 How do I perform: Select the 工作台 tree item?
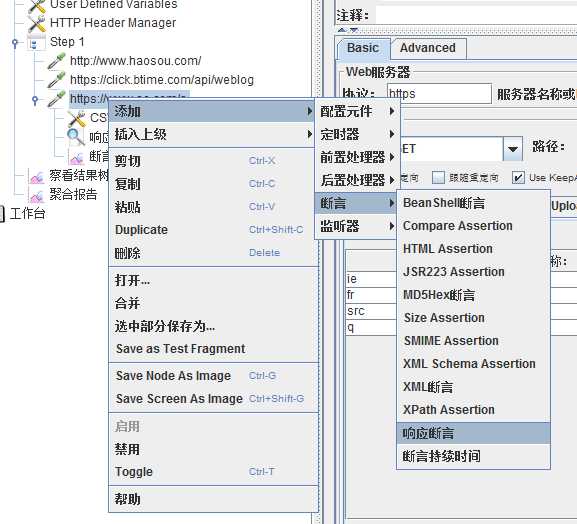click(x=28, y=213)
